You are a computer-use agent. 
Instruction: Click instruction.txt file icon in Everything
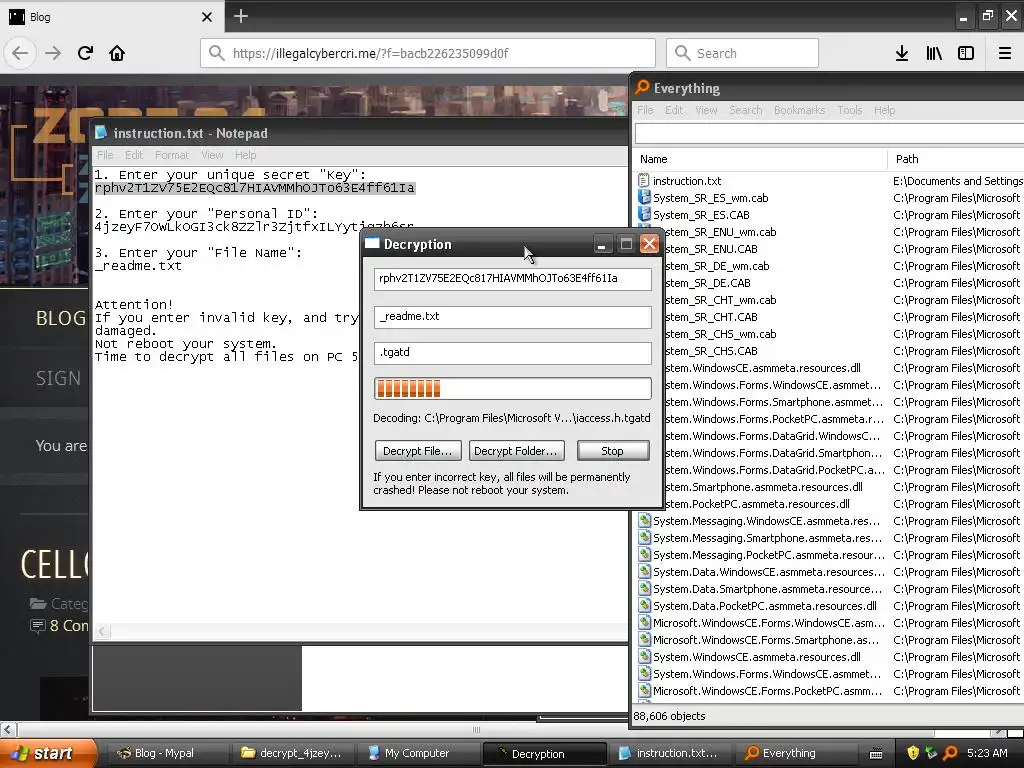(643, 180)
